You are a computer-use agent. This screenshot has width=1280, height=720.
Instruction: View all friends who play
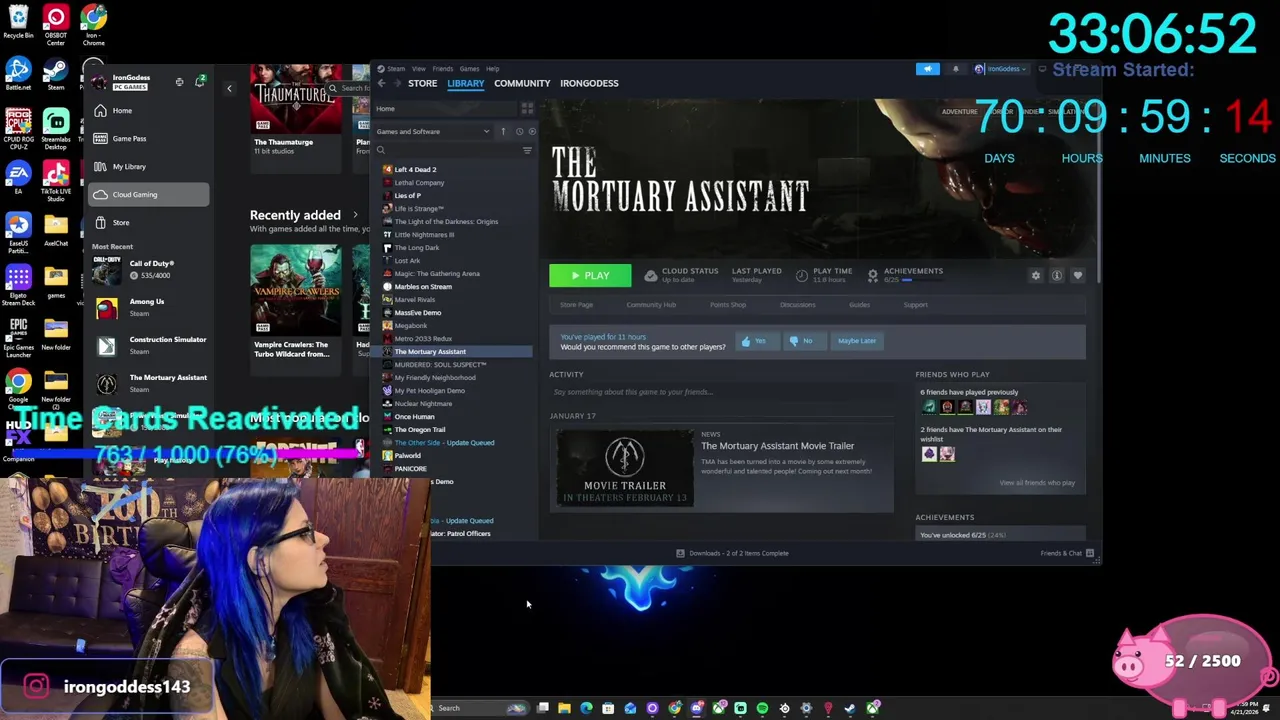tap(1037, 483)
